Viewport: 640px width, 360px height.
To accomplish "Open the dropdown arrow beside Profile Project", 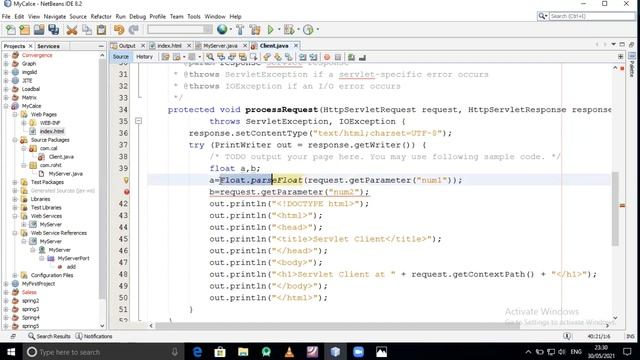I will [318, 30].
